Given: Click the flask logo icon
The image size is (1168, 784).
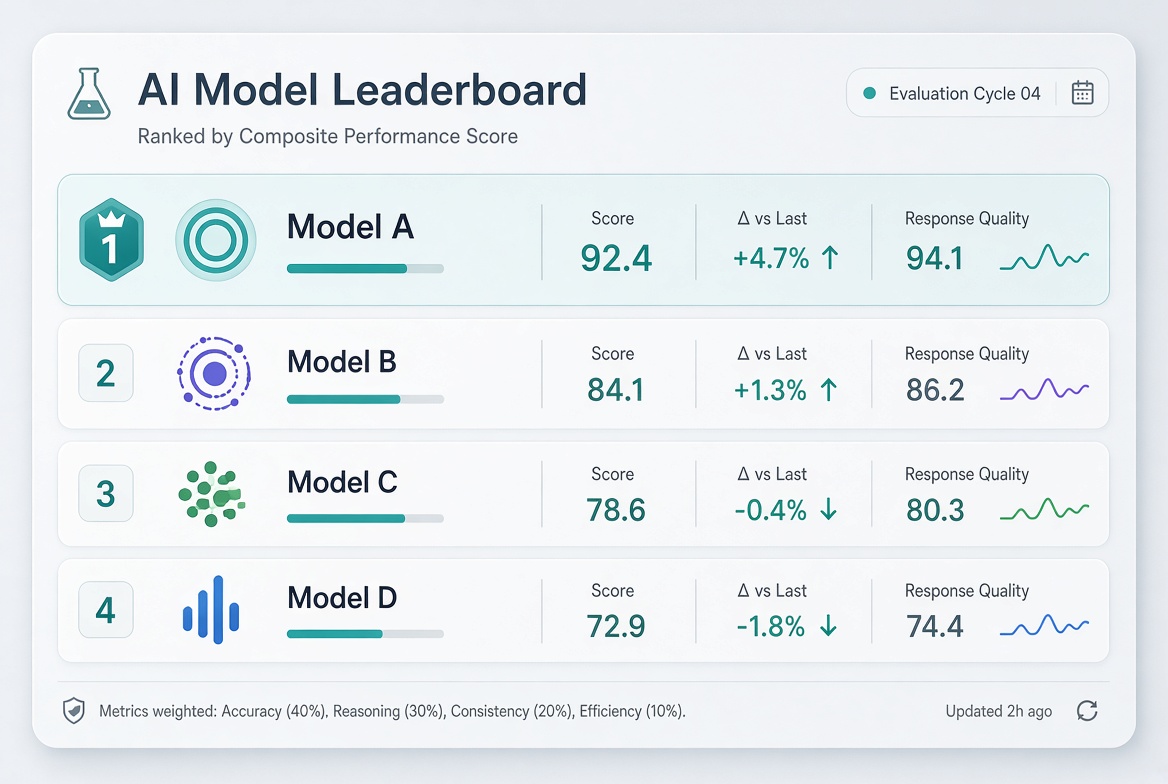Looking at the screenshot, I should tap(89, 94).
